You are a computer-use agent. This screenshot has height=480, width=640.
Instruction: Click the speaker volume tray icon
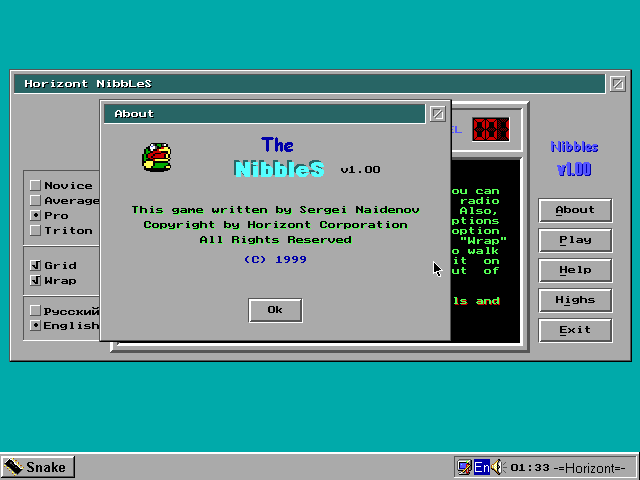click(x=498, y=467)
